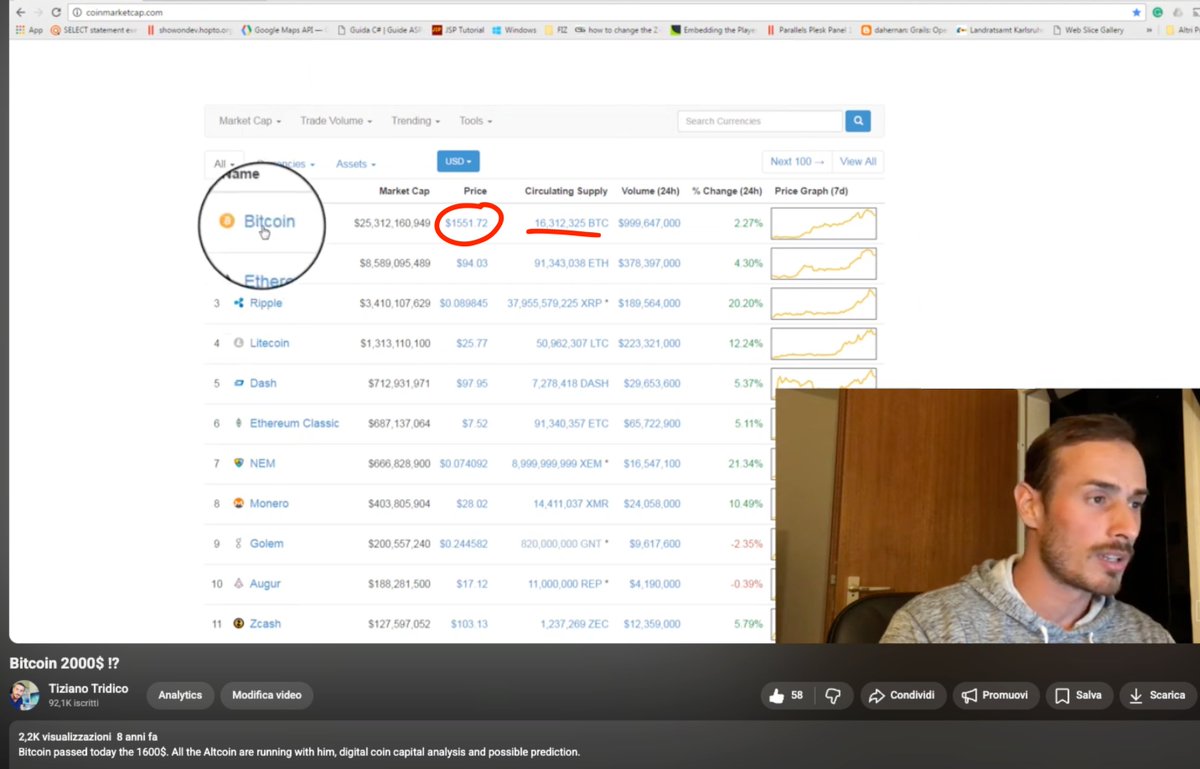This screenshot has width=1200, height=769.
Task: Sort by Market Cap column header
Action: coord(404,191)
